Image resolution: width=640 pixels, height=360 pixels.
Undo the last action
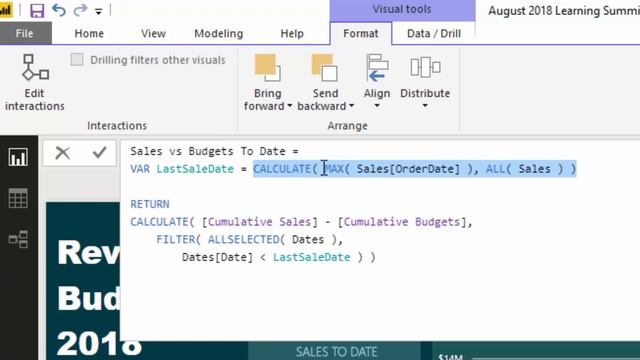[x=59, y=10]
